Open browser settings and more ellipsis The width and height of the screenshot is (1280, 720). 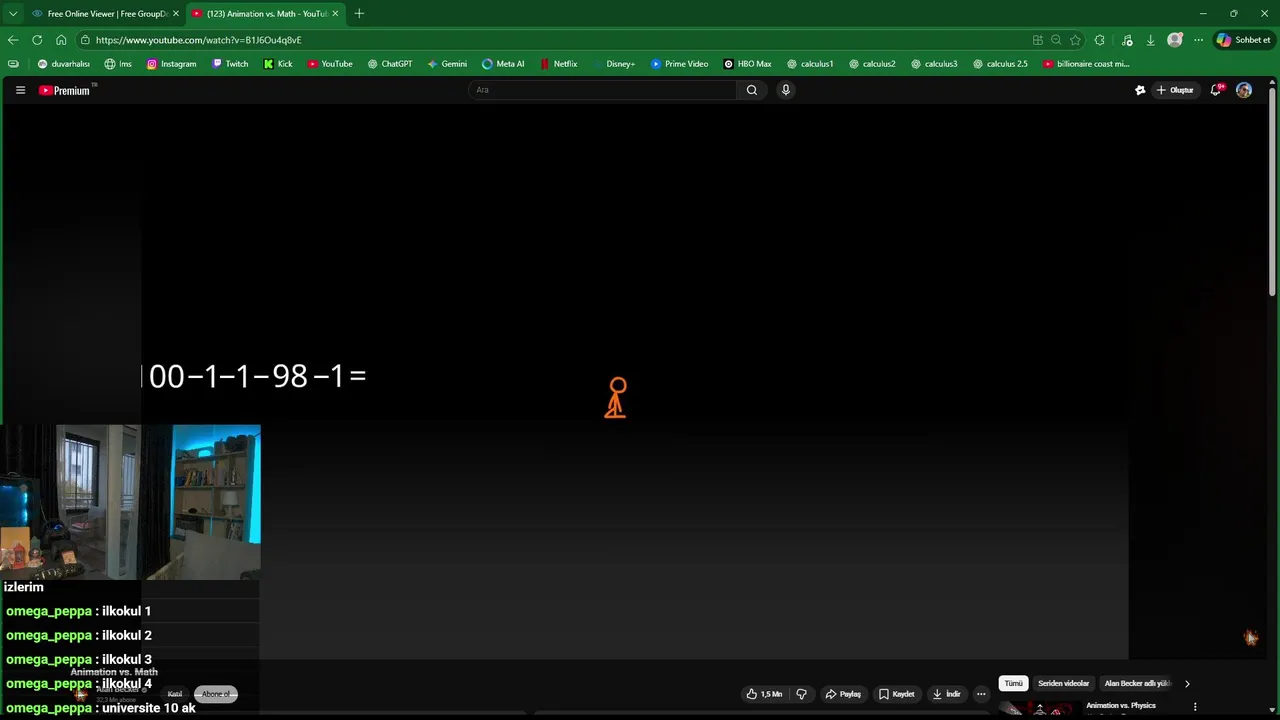point(1198,40)
